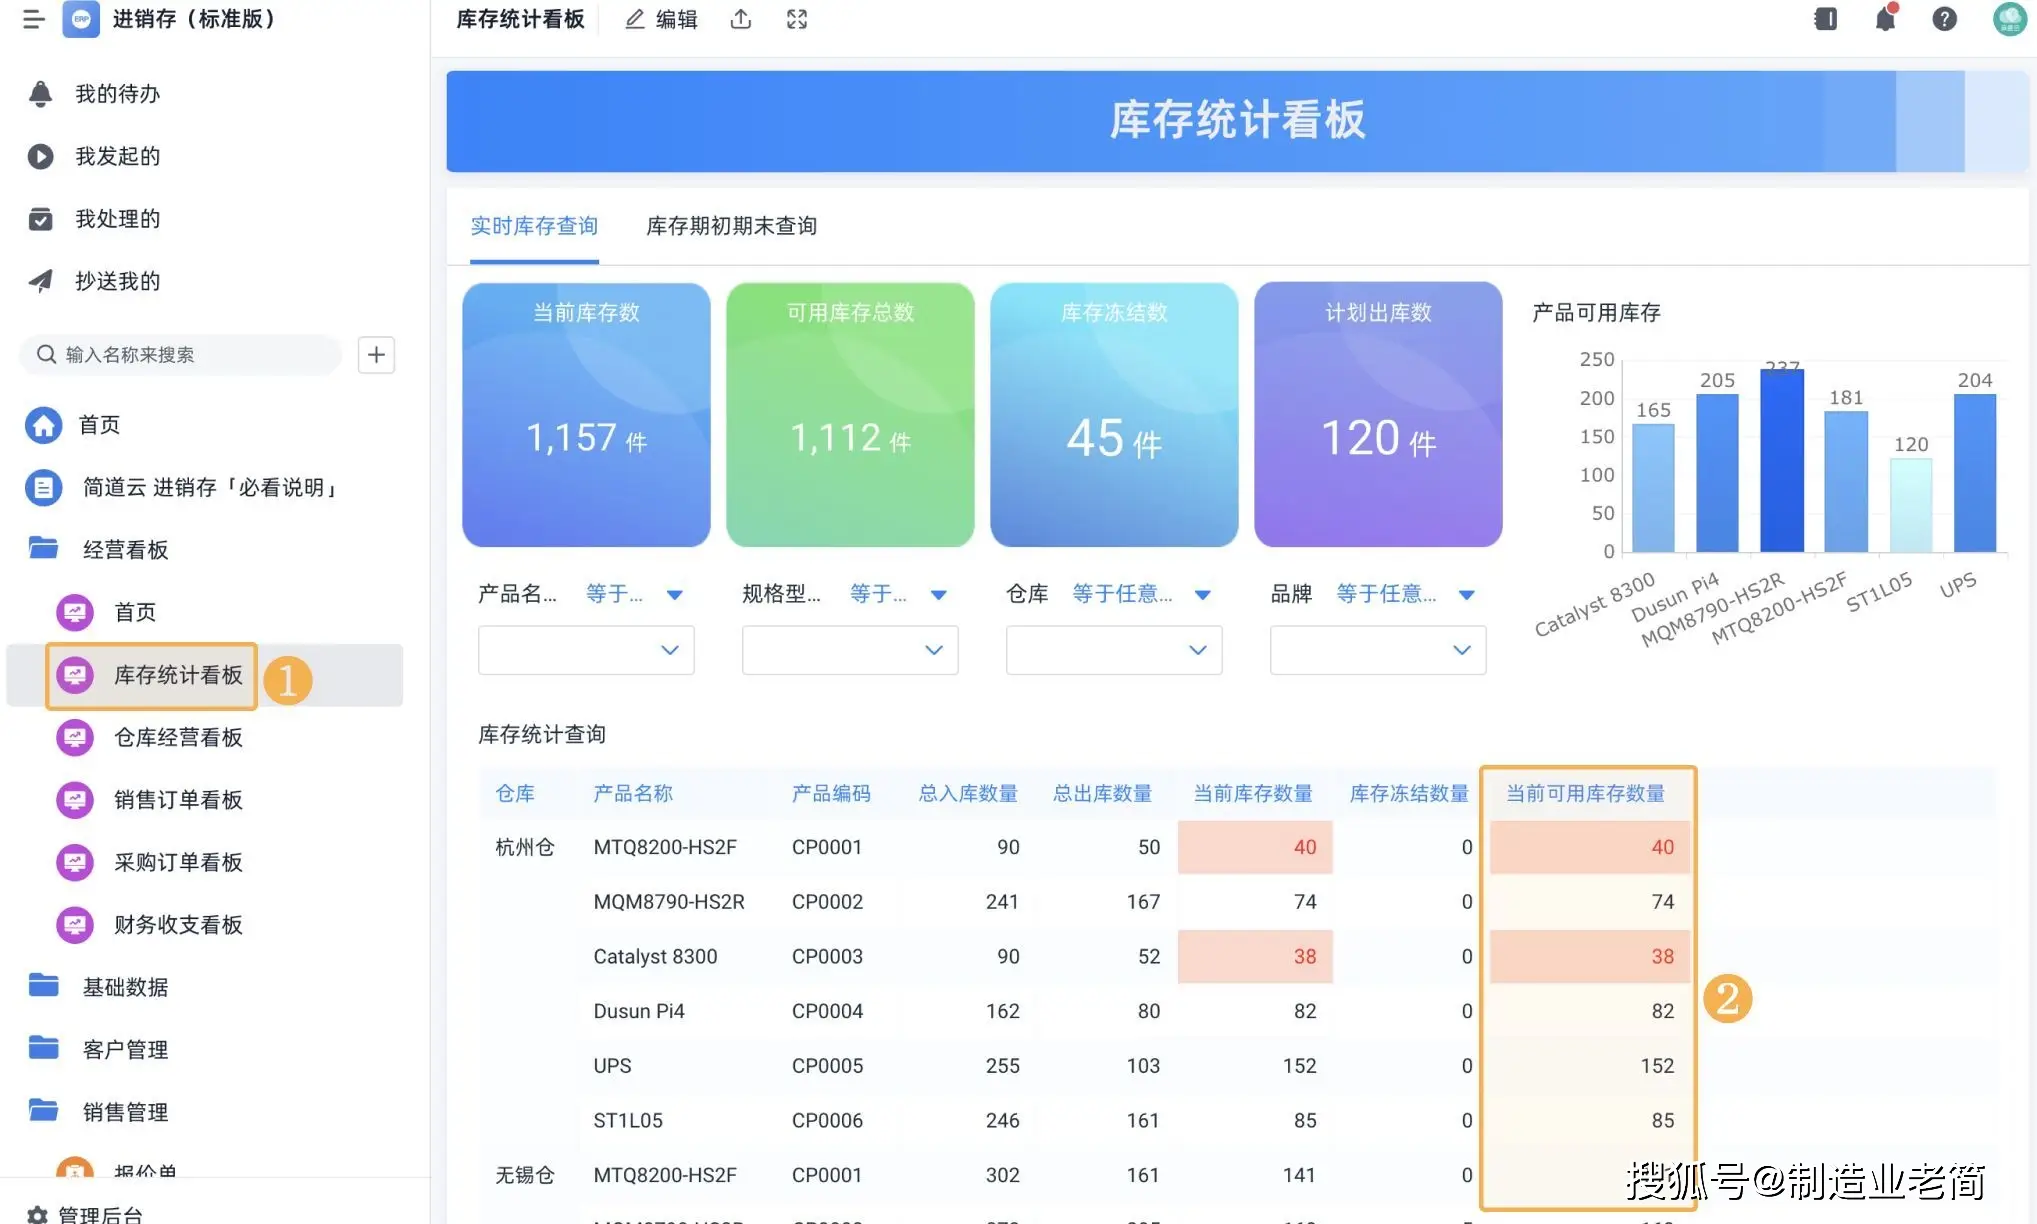The height and width of the screenshot is (1224, 2037).
Task: Click the 可用库存总数 card
Action: click(850, 414)
